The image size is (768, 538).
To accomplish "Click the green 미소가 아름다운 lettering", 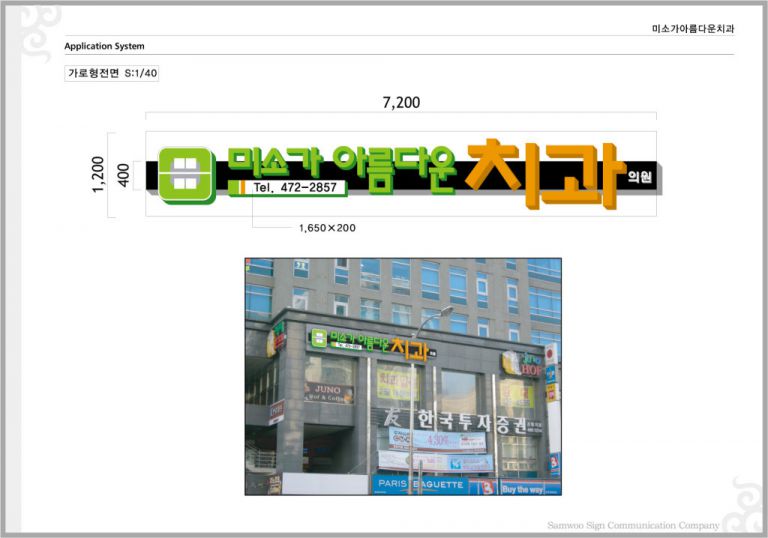I will pos(341,163).
